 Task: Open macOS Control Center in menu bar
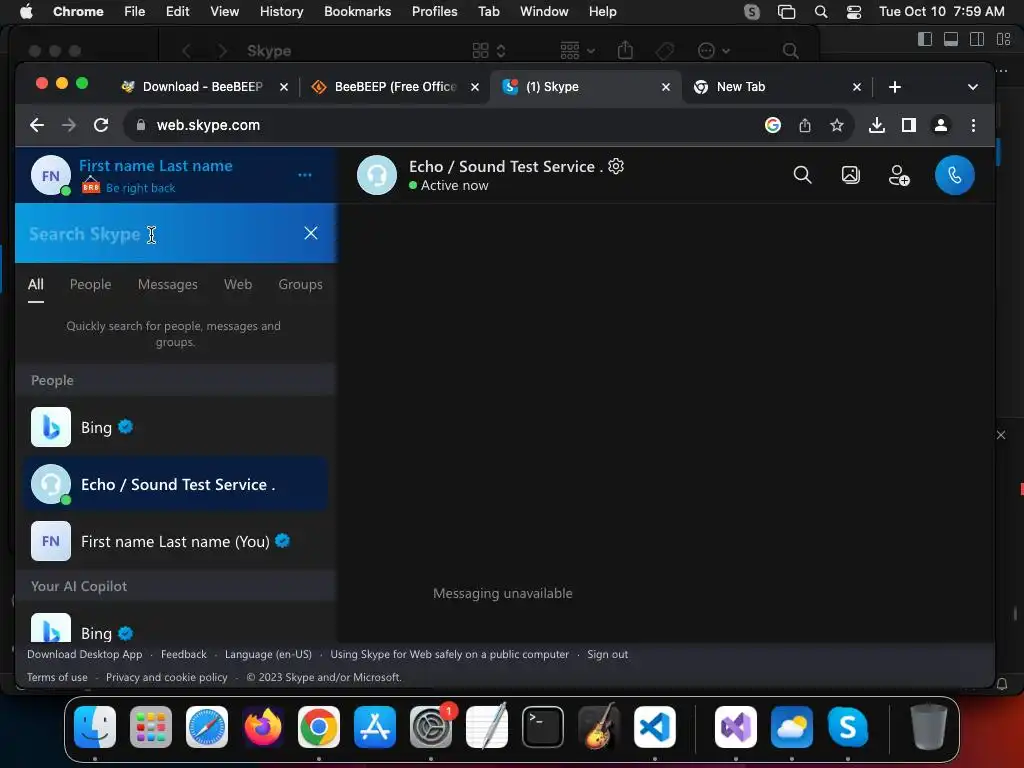pos(853,12)
